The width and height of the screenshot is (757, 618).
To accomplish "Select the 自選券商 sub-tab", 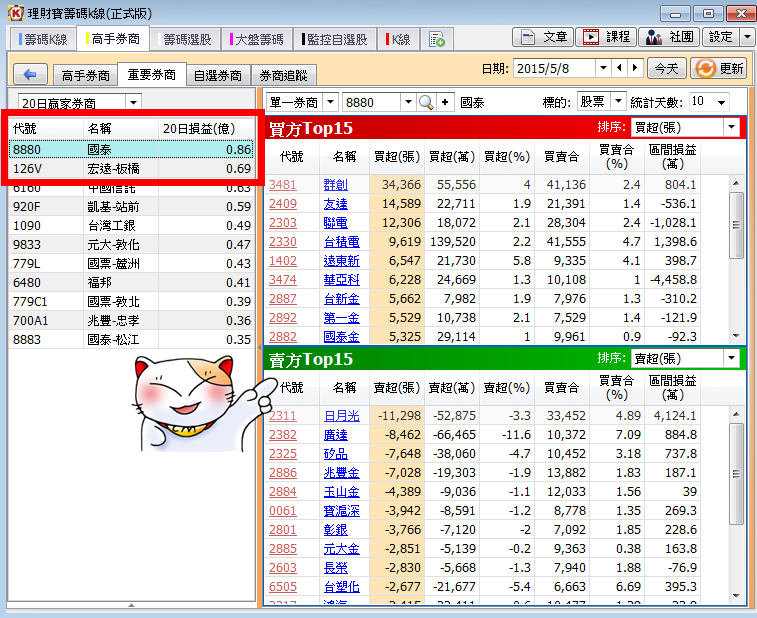I will (218, 75).
